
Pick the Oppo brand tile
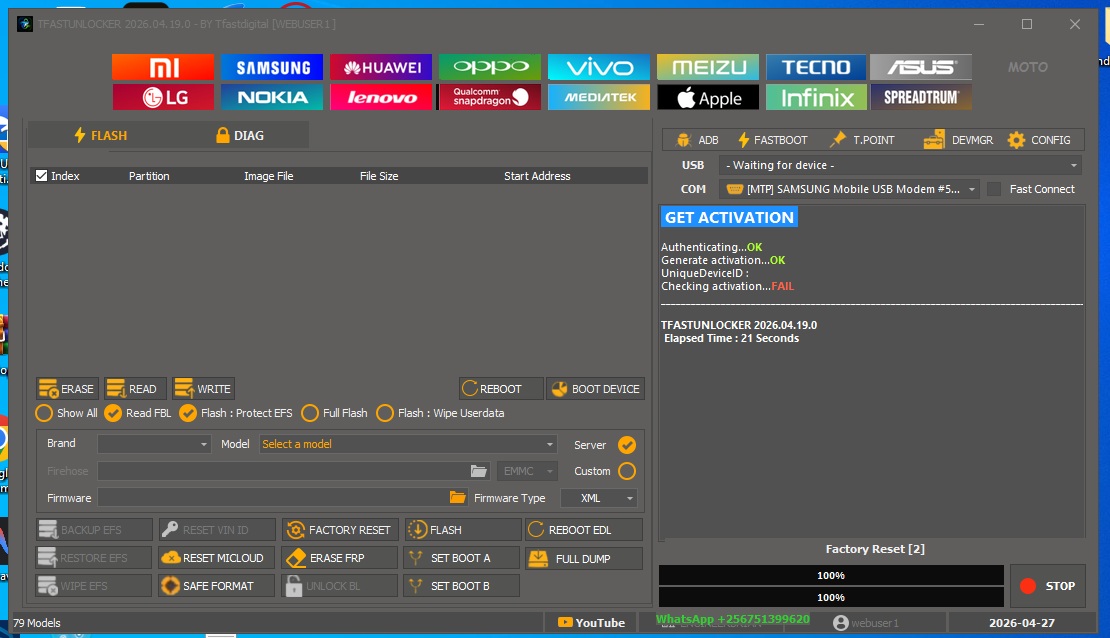click(490, 67)
